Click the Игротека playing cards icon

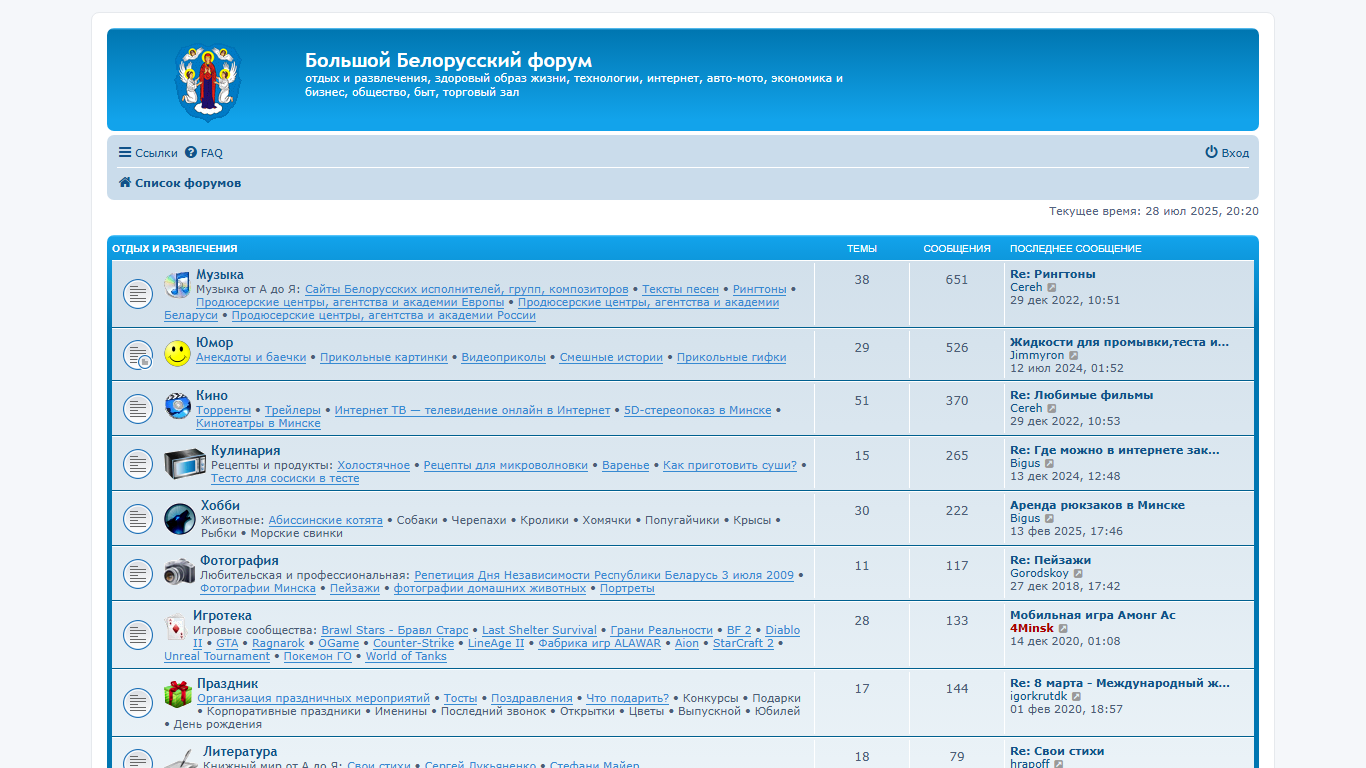point(176,627)
